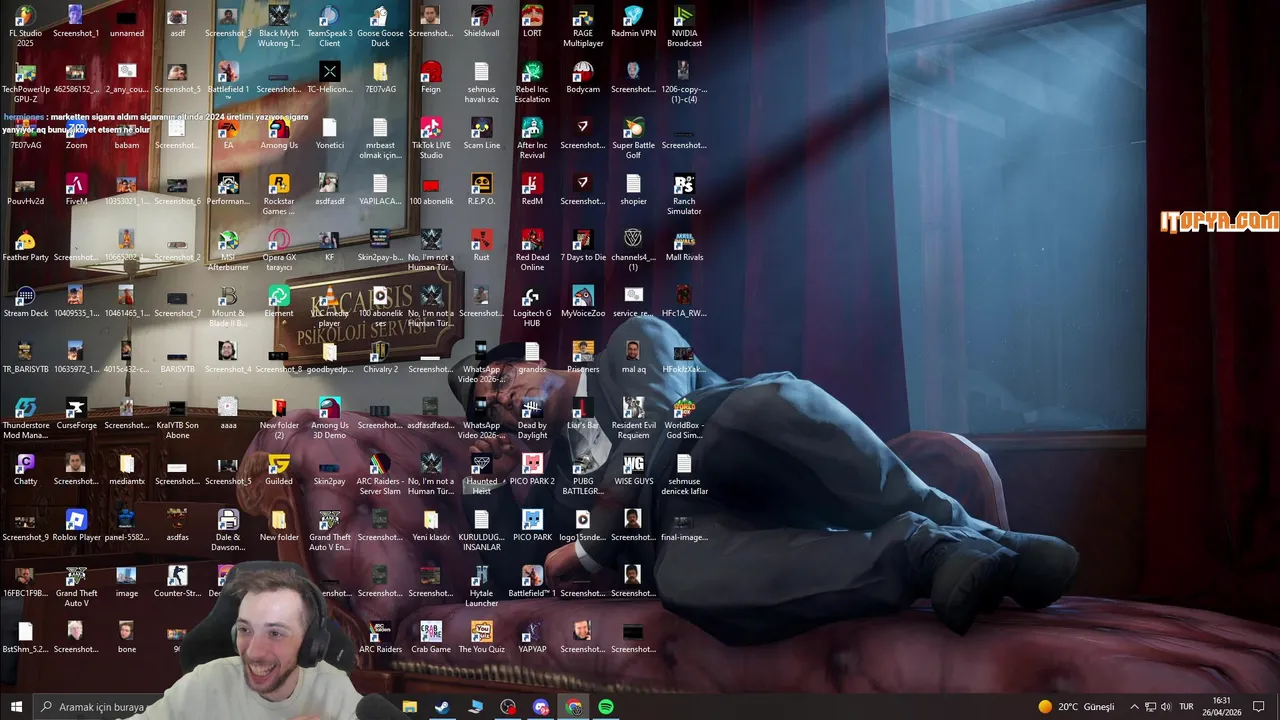Launch Guilded from the desktop

pos(279,469)
